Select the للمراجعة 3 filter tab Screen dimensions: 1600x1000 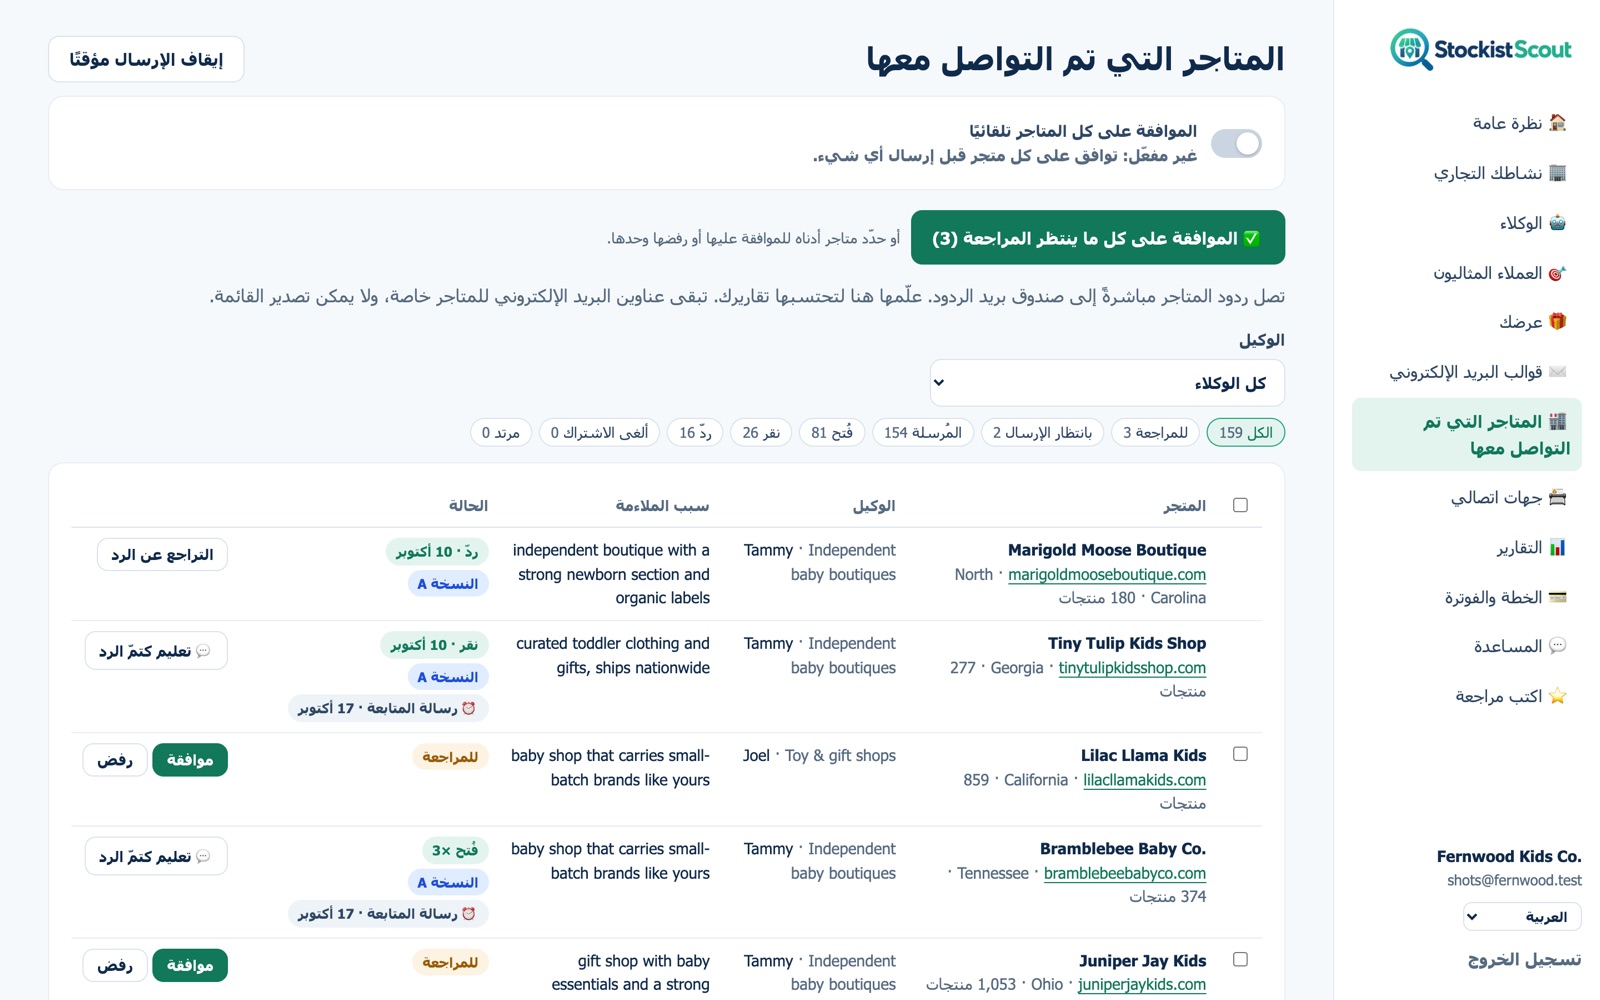coord(1155,432)
